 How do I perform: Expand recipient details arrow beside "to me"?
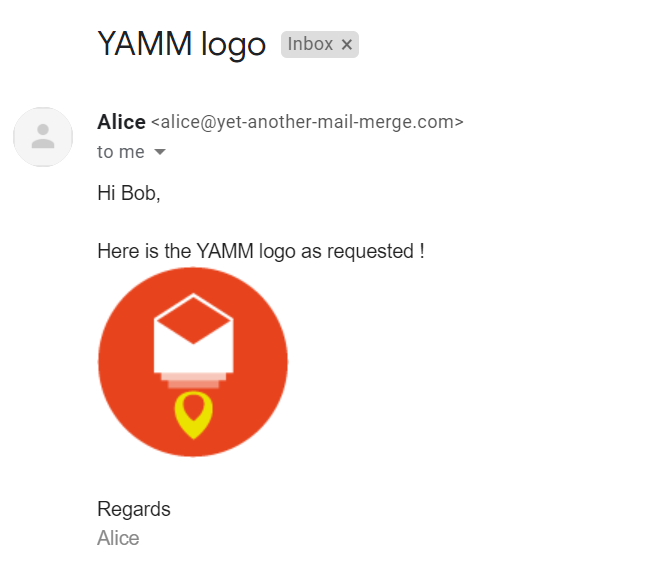pos(160,153)
